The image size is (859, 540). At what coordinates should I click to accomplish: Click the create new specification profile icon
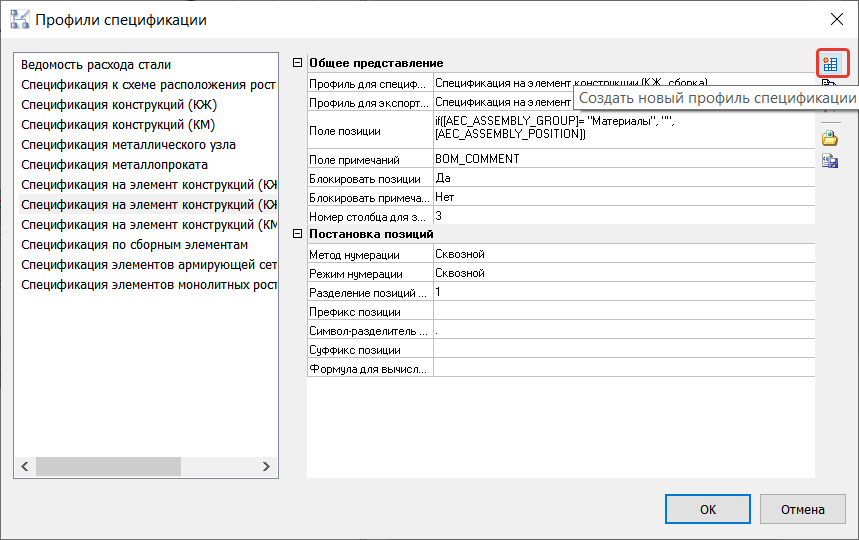tap(829, 64)
